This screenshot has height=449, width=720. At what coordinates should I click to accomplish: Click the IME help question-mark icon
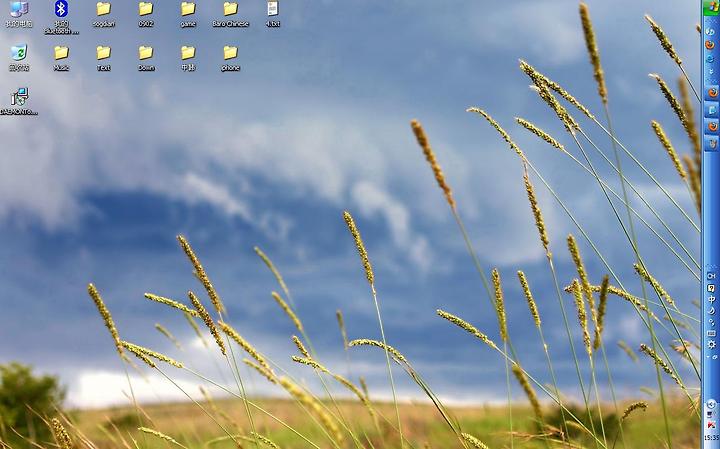(x=711, y=289)
